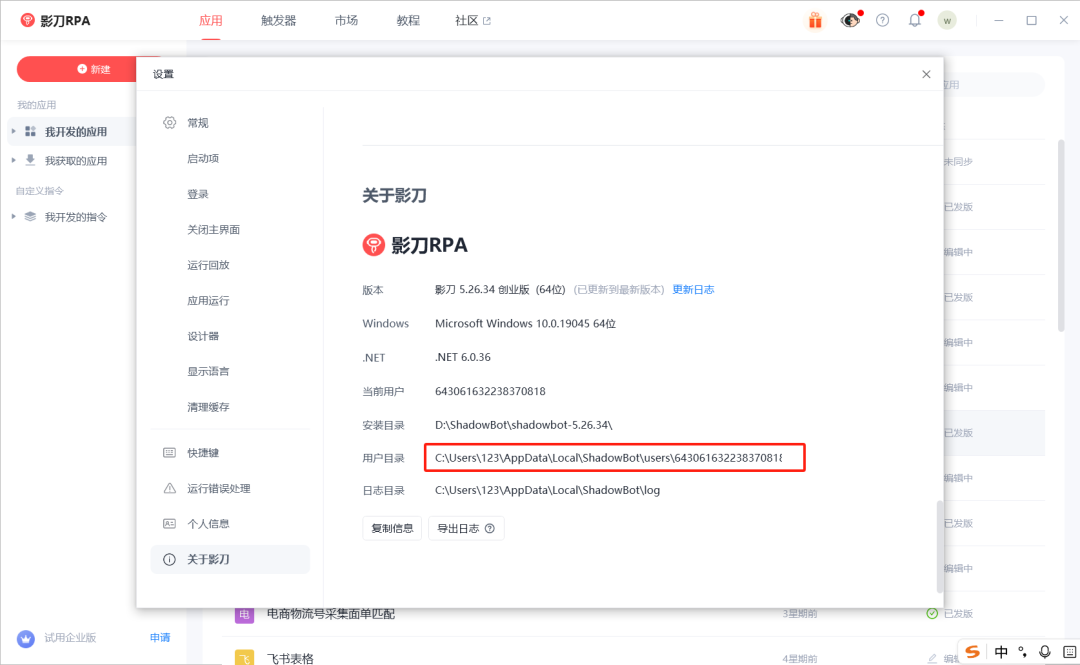Click the crown icon beside 试用企业版

pos(26,638)
